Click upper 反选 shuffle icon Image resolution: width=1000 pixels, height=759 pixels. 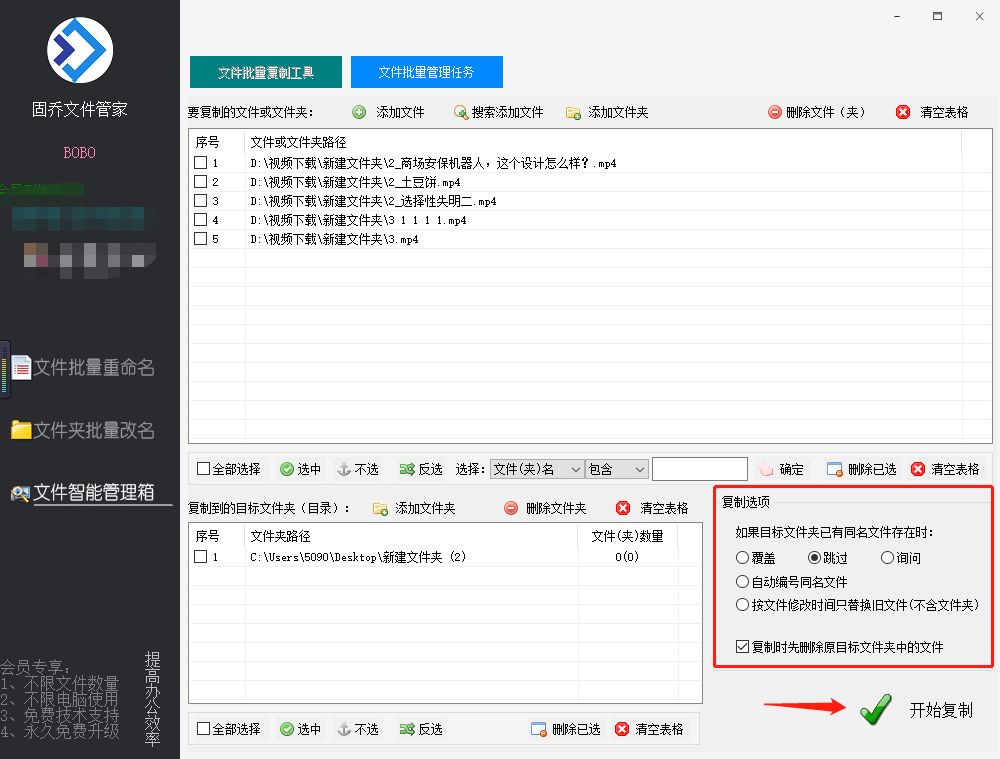(x=407, y=469)
